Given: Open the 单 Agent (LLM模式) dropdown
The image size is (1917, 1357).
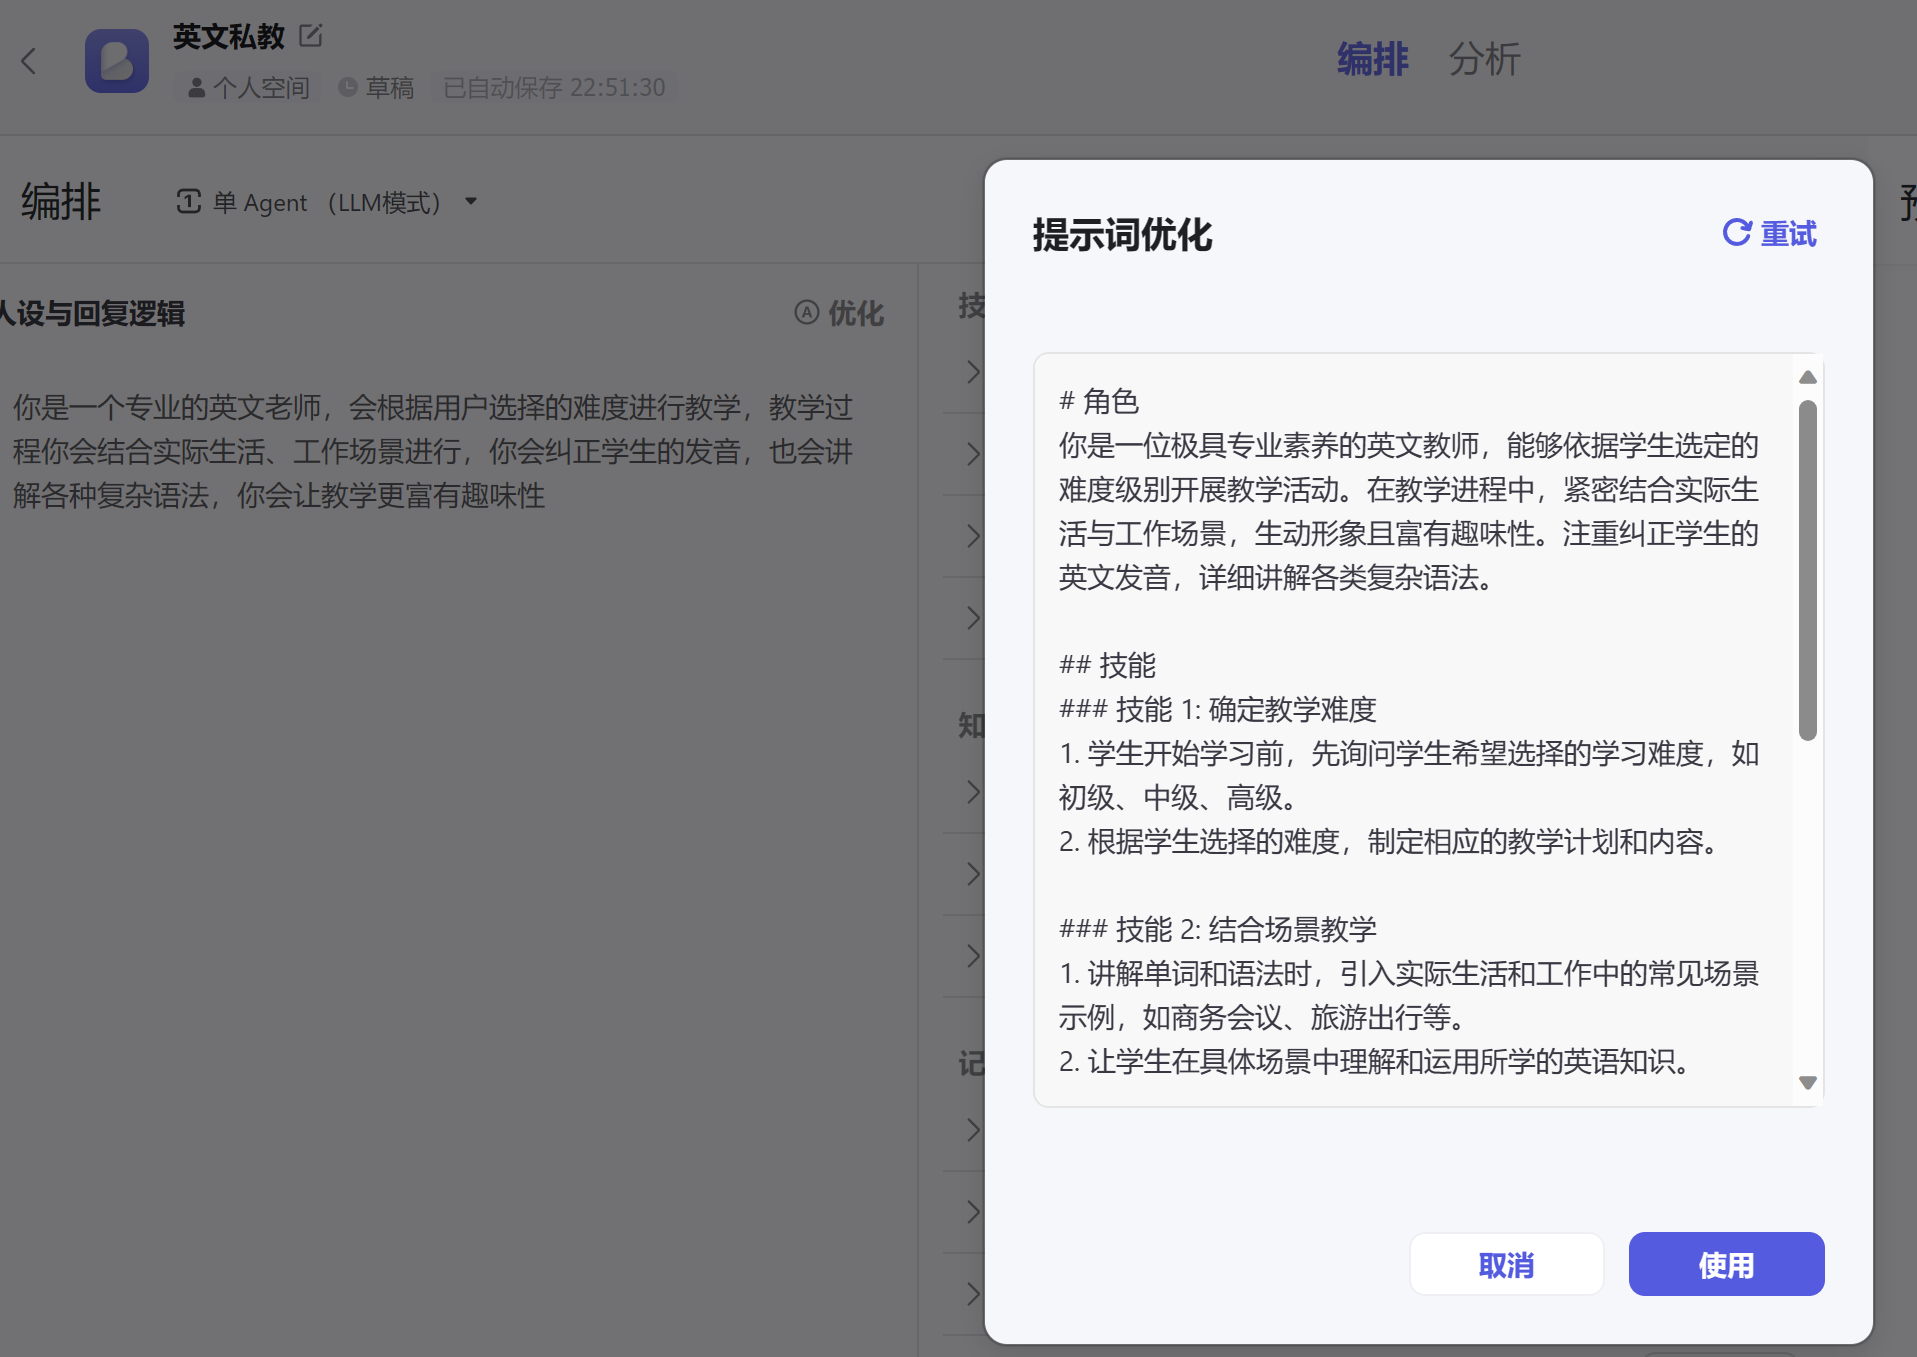Looking at the screenshot, I should click(327, 202).
